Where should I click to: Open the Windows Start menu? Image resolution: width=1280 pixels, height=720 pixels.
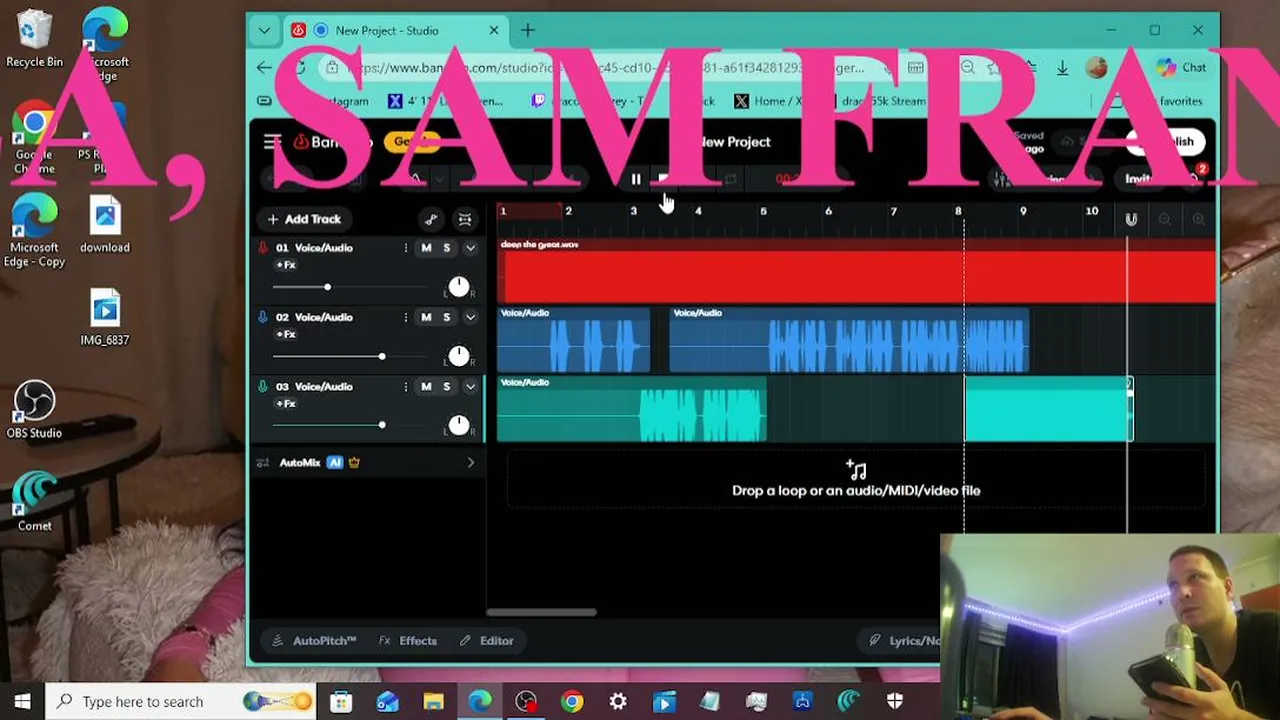(x=22, y=701)
